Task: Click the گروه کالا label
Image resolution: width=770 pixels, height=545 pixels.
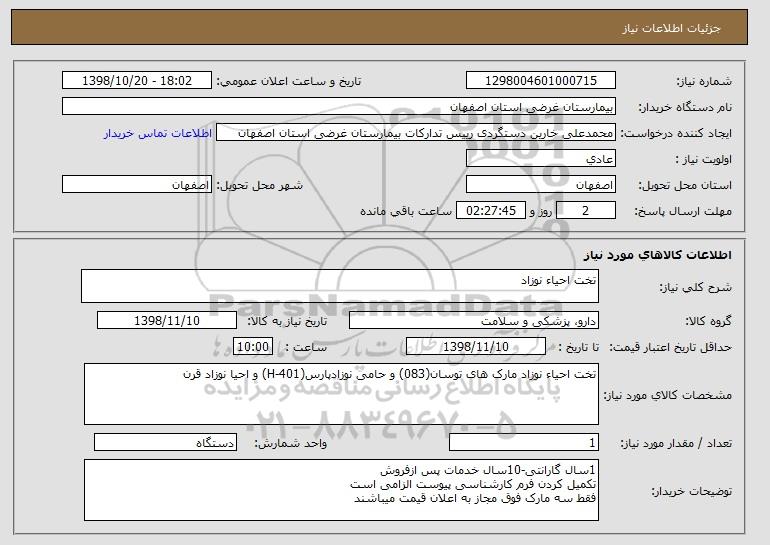Action: (x=708, y=321)
